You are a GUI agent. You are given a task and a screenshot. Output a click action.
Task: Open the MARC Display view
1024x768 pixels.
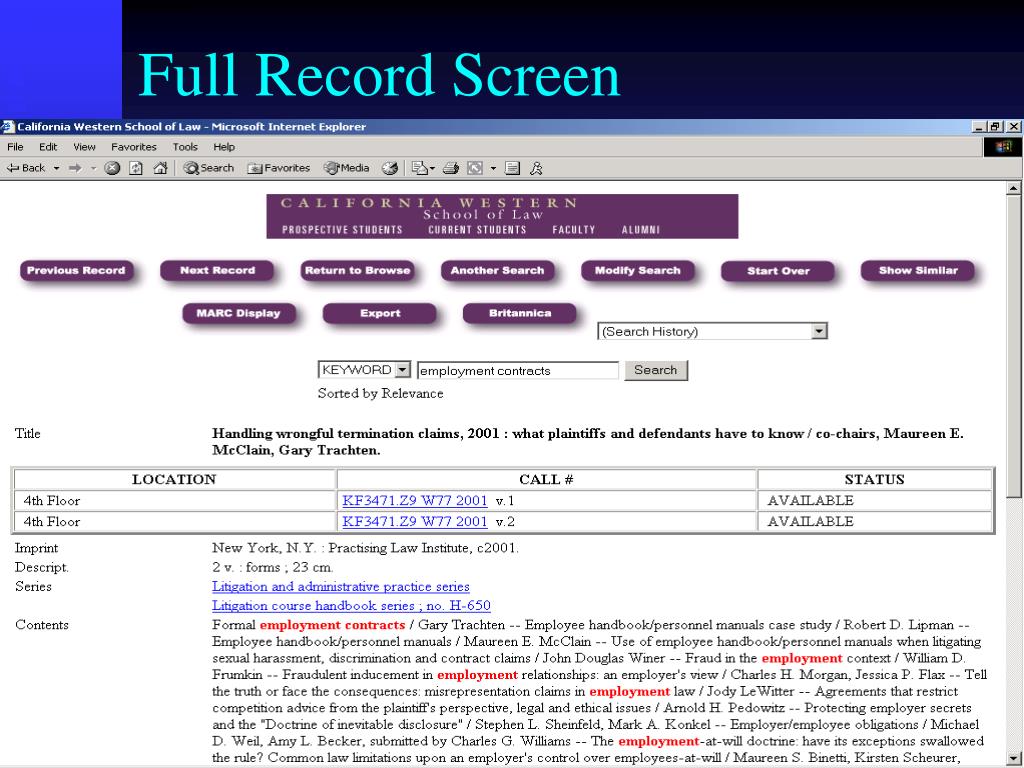tap(239, 313)
